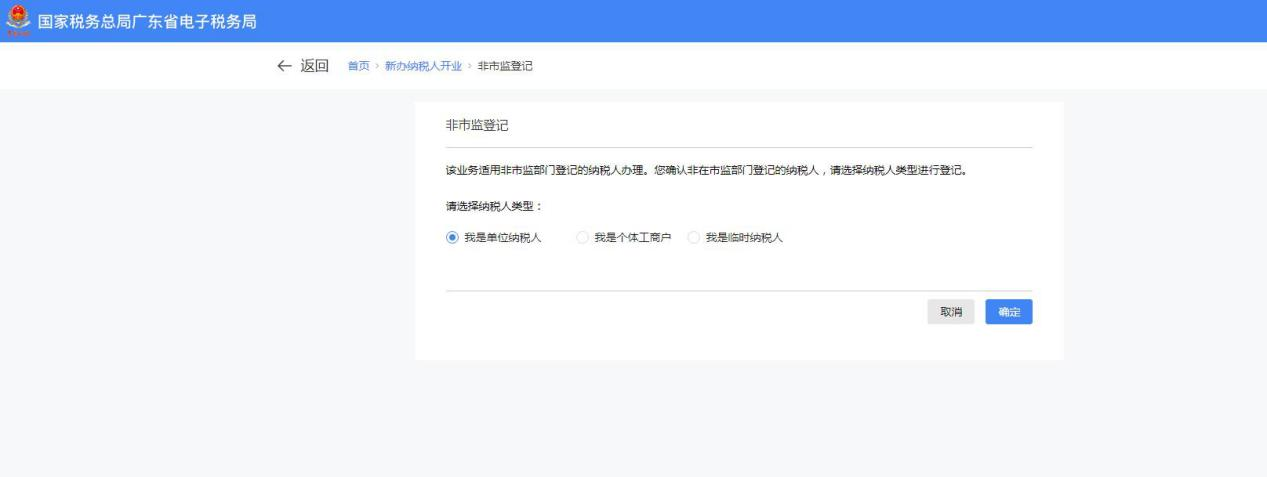1267x477 pixels.
Task: Click 非市监登记 breadcrumb item
Action: (504, 66)
